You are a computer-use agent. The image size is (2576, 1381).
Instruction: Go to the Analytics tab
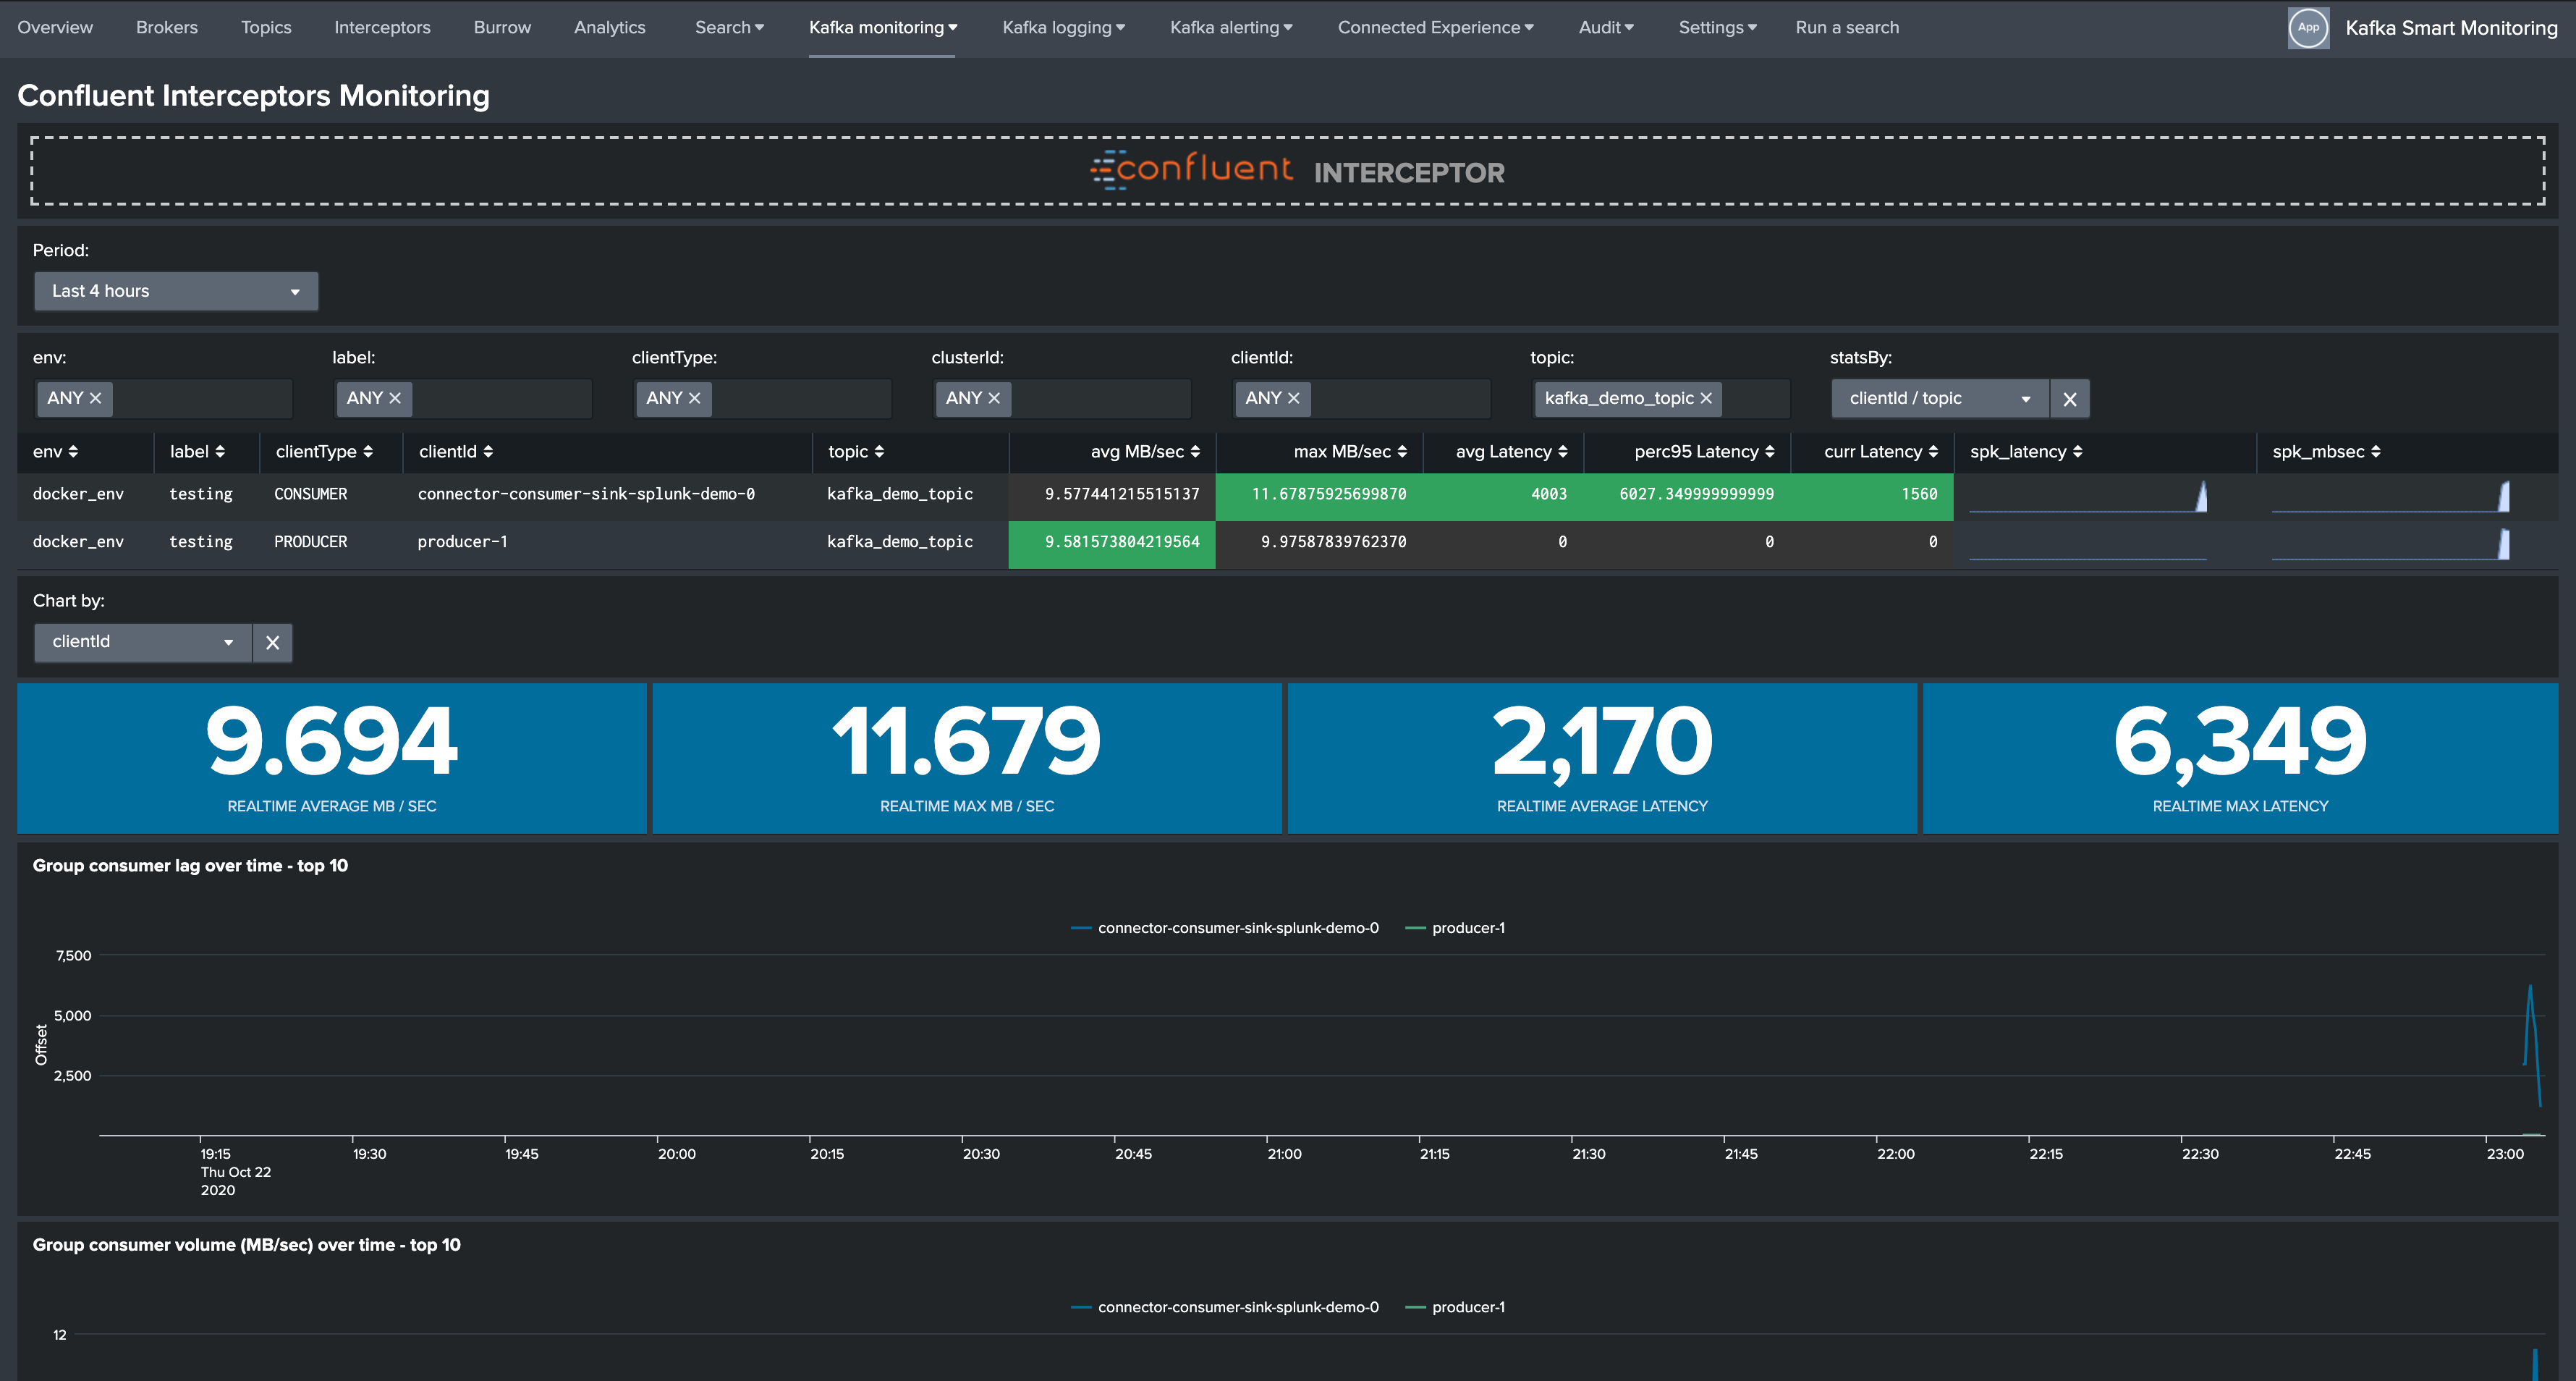(610, 28)
